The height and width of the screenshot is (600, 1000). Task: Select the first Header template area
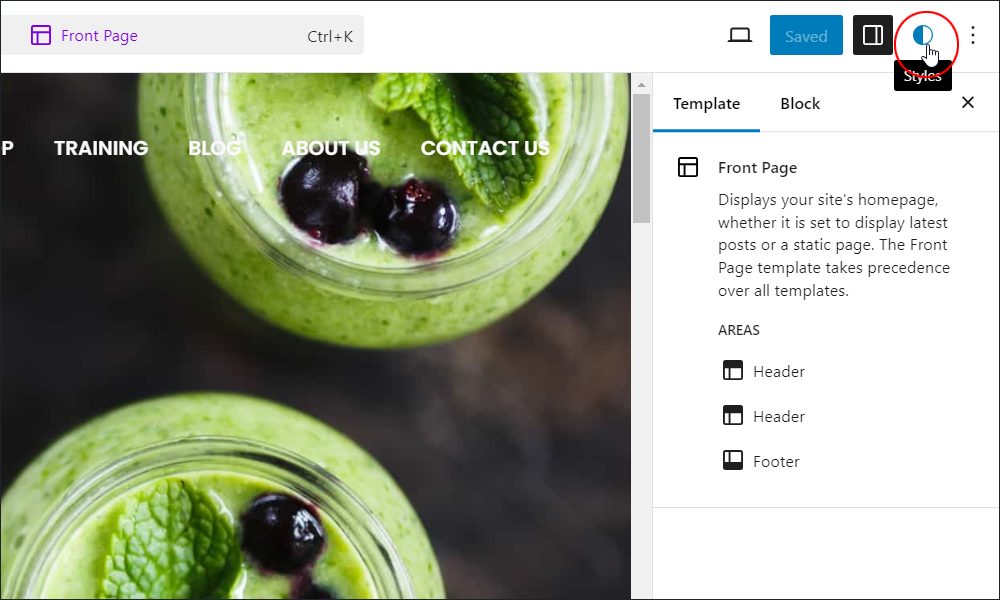(x=763, y=370)
